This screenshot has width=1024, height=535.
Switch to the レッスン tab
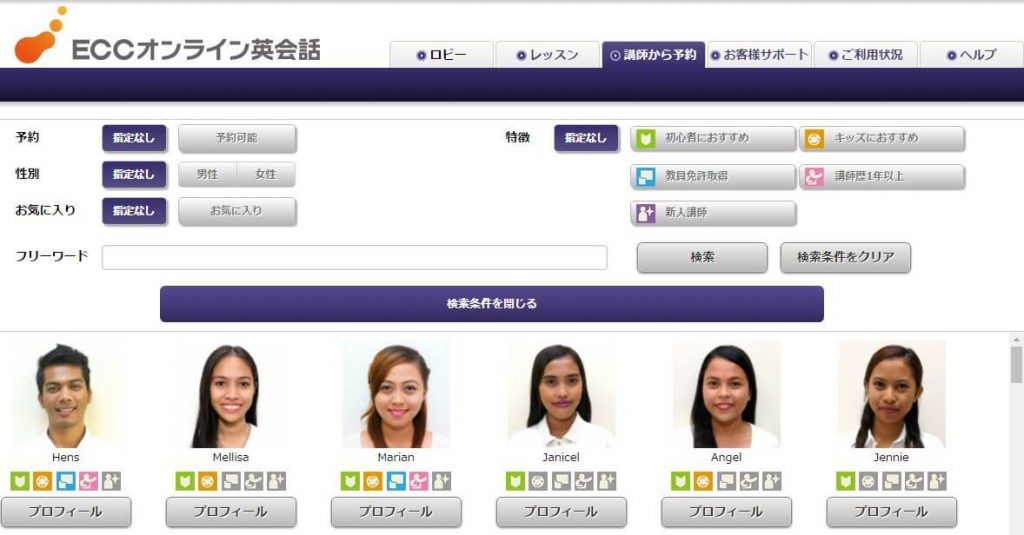[547, 55]
